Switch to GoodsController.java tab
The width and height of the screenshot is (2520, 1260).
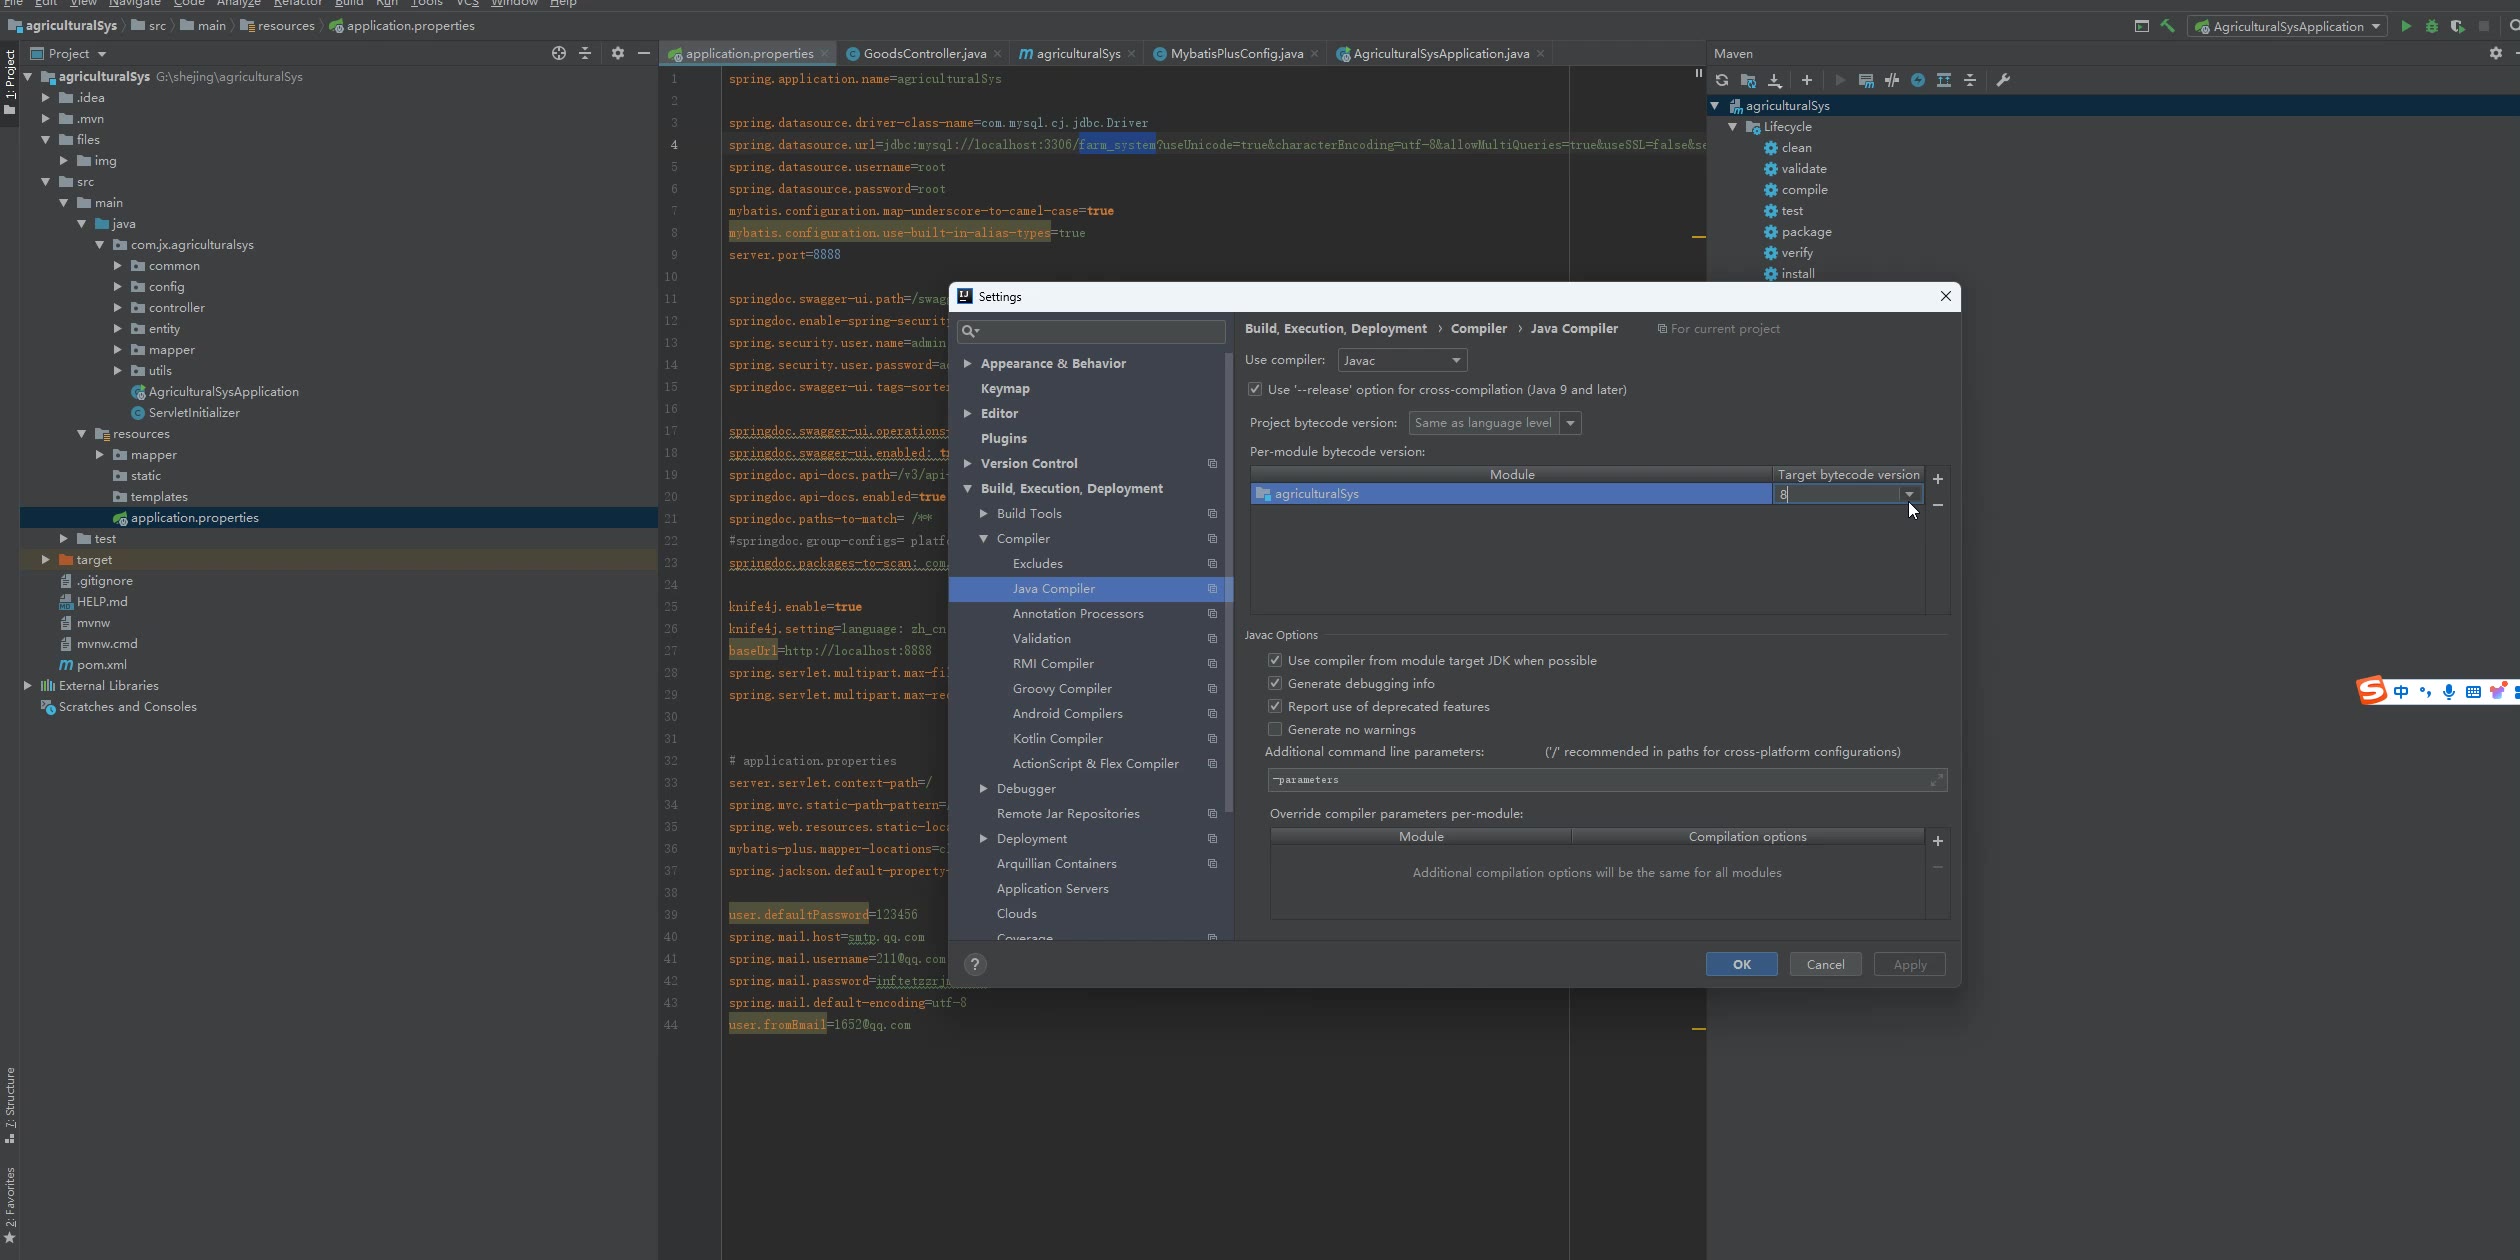click(923, 53)
